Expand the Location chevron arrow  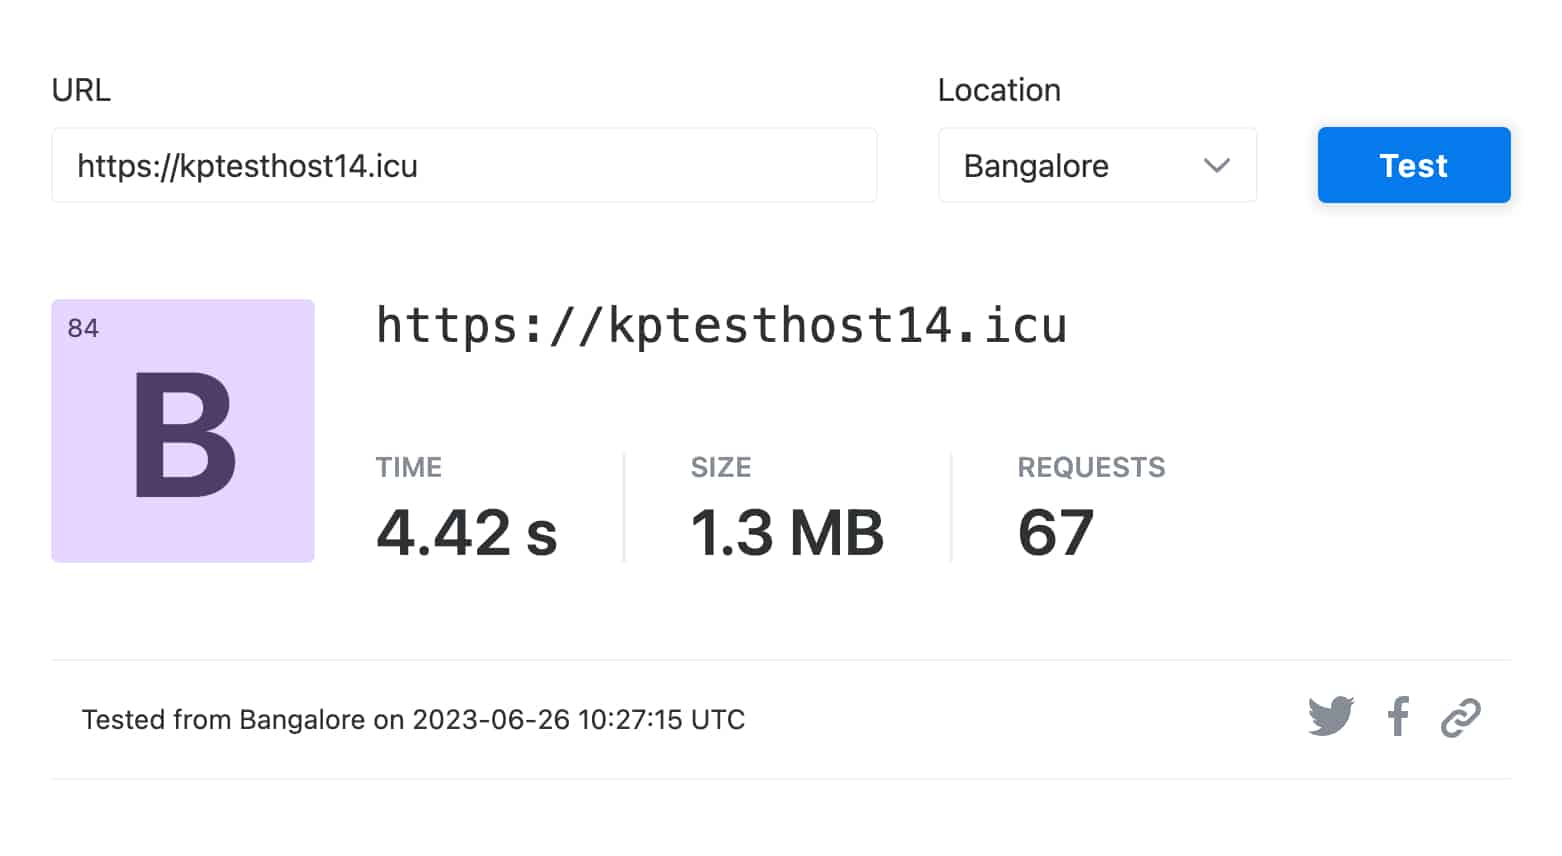pyautogui.click(x=1216, y=165)
